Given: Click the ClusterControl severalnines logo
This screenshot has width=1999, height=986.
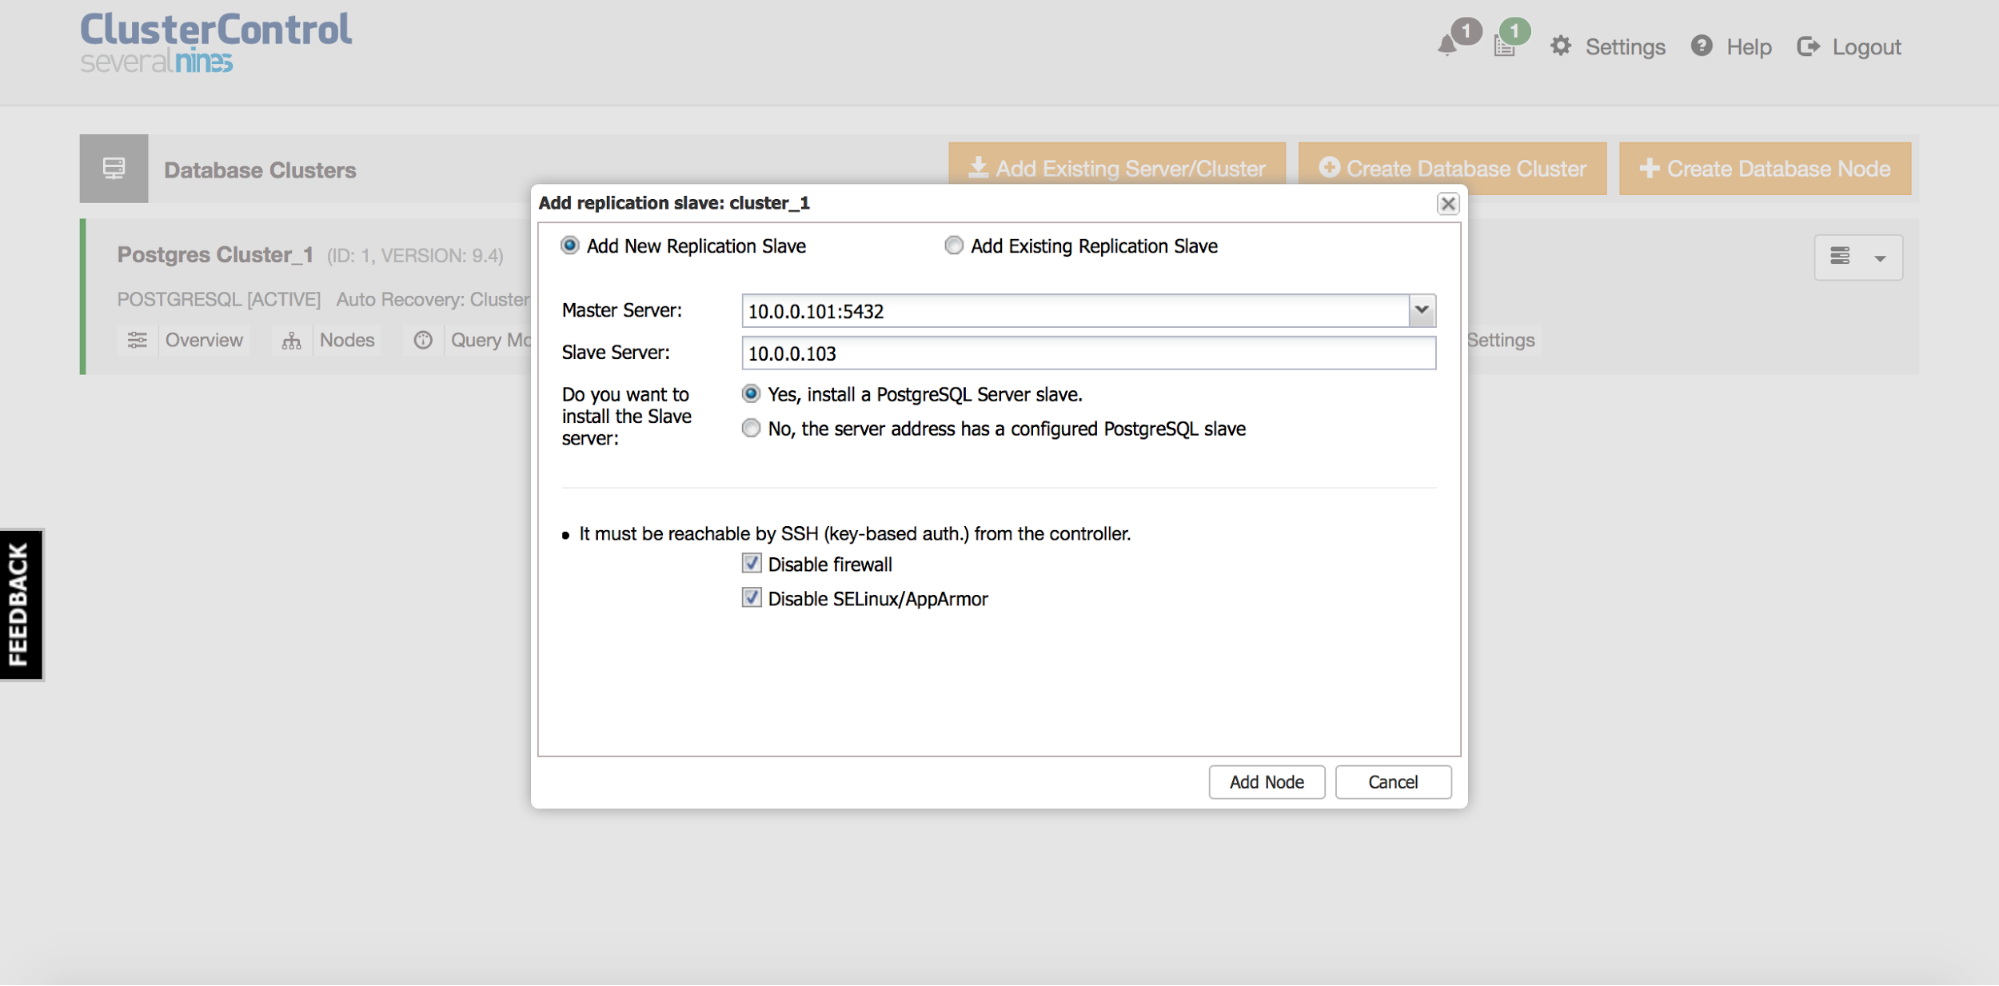Looking at the screenshot, I should pos(216,43).
